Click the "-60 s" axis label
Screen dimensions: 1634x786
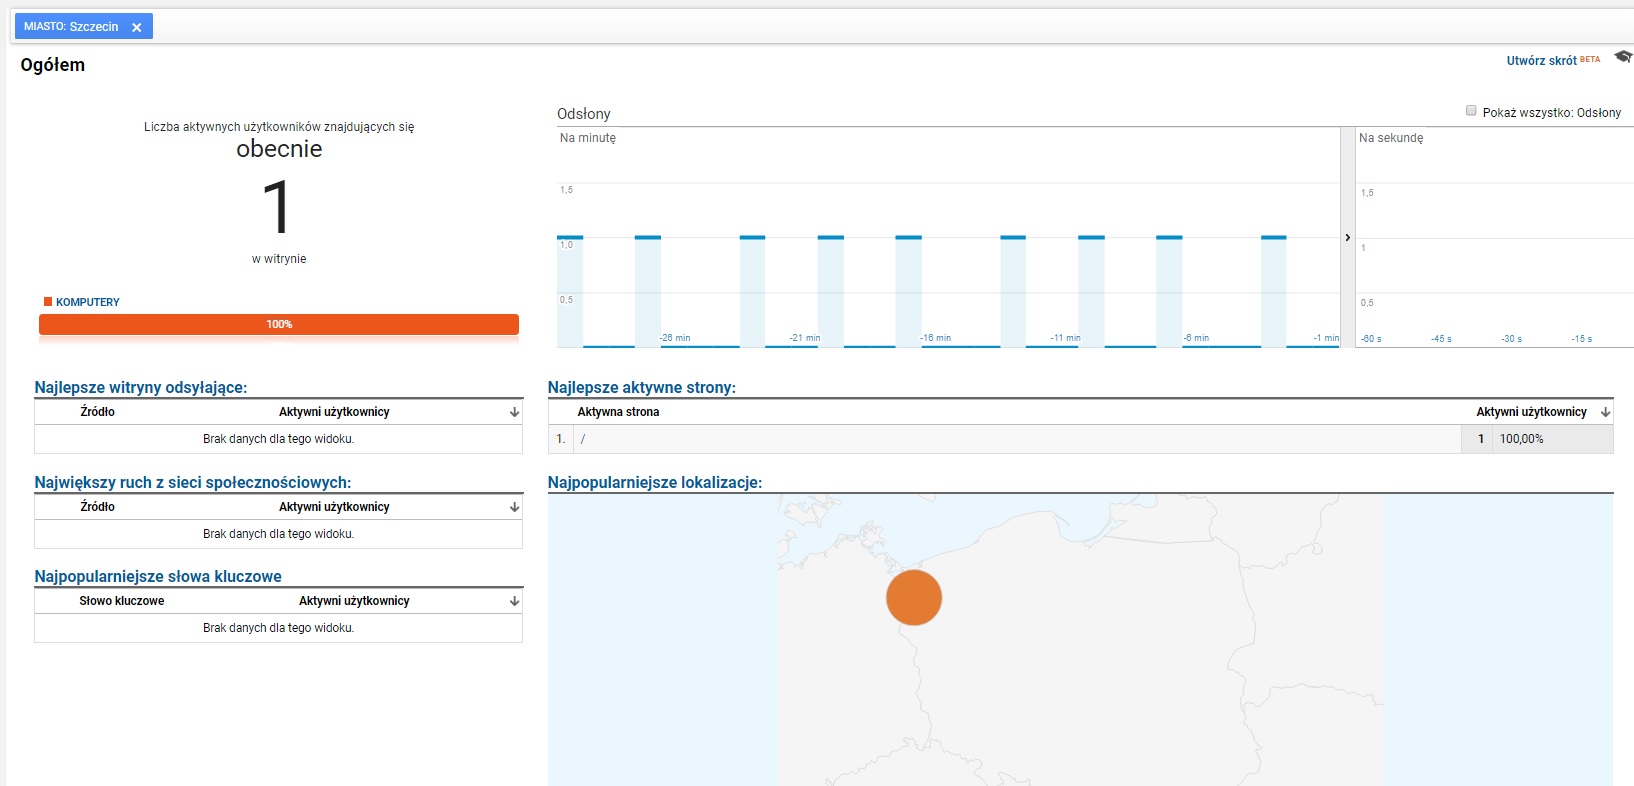pos(1371,339)
